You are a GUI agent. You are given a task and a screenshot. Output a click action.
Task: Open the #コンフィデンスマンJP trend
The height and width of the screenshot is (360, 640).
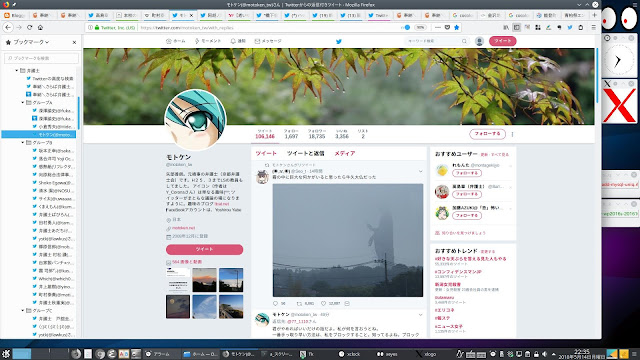pos(458,271)
